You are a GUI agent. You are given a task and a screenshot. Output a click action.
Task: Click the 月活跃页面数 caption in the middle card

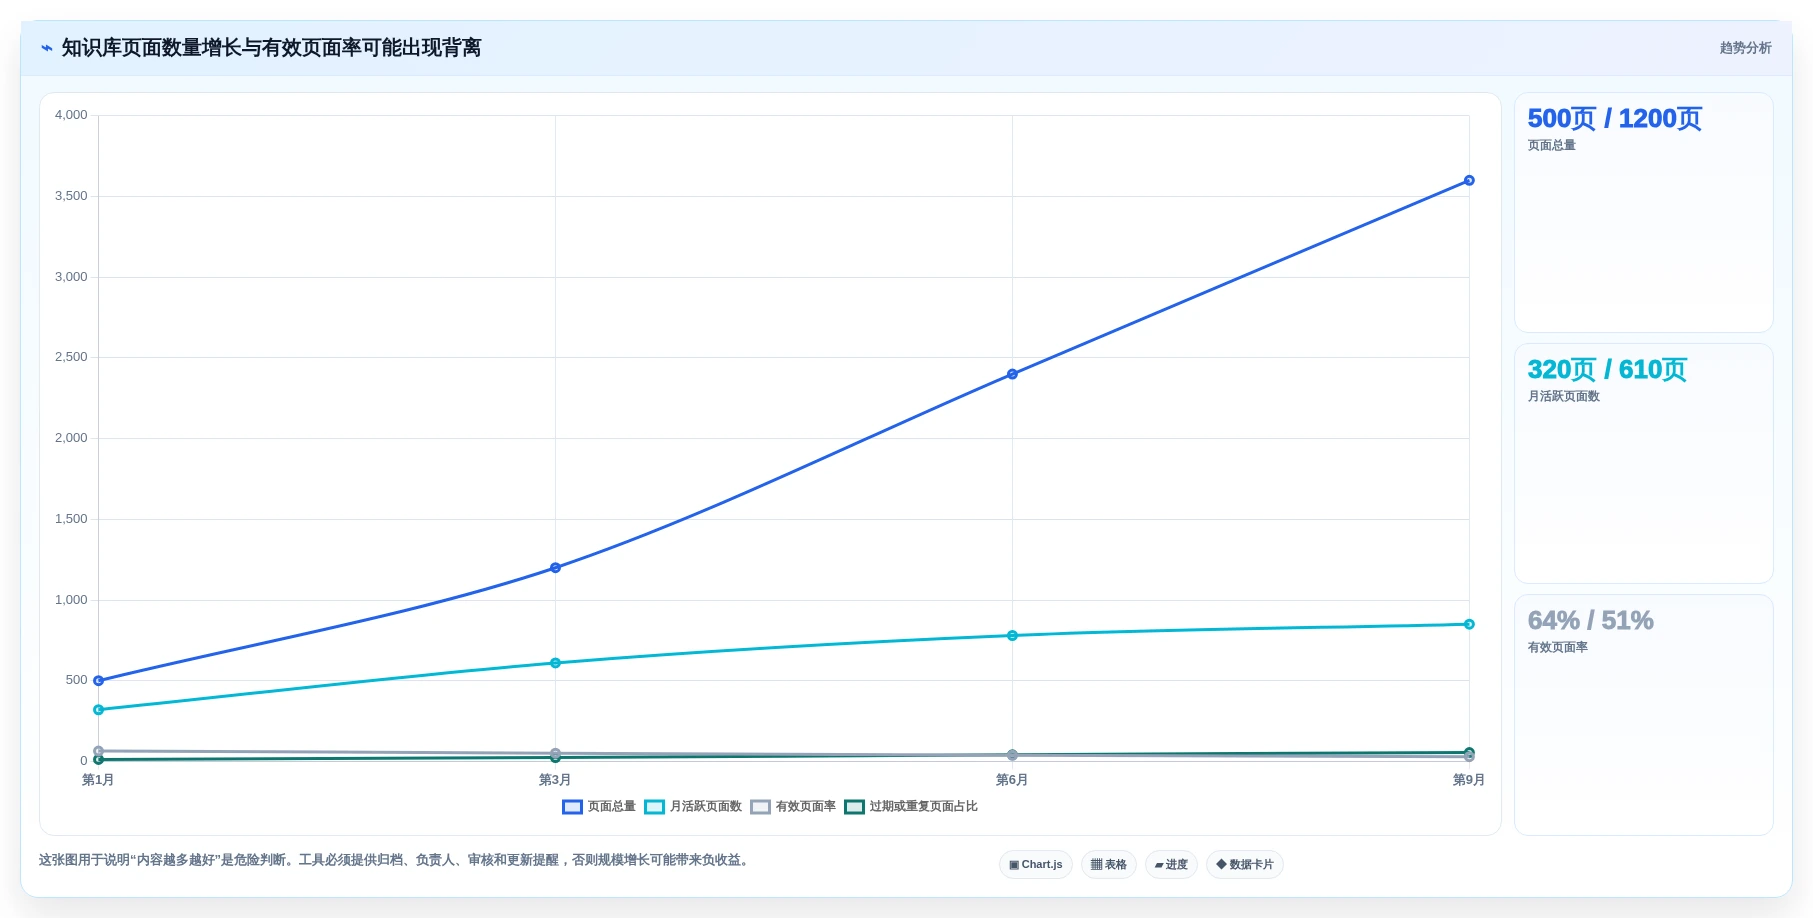(x=1563, y=397)
